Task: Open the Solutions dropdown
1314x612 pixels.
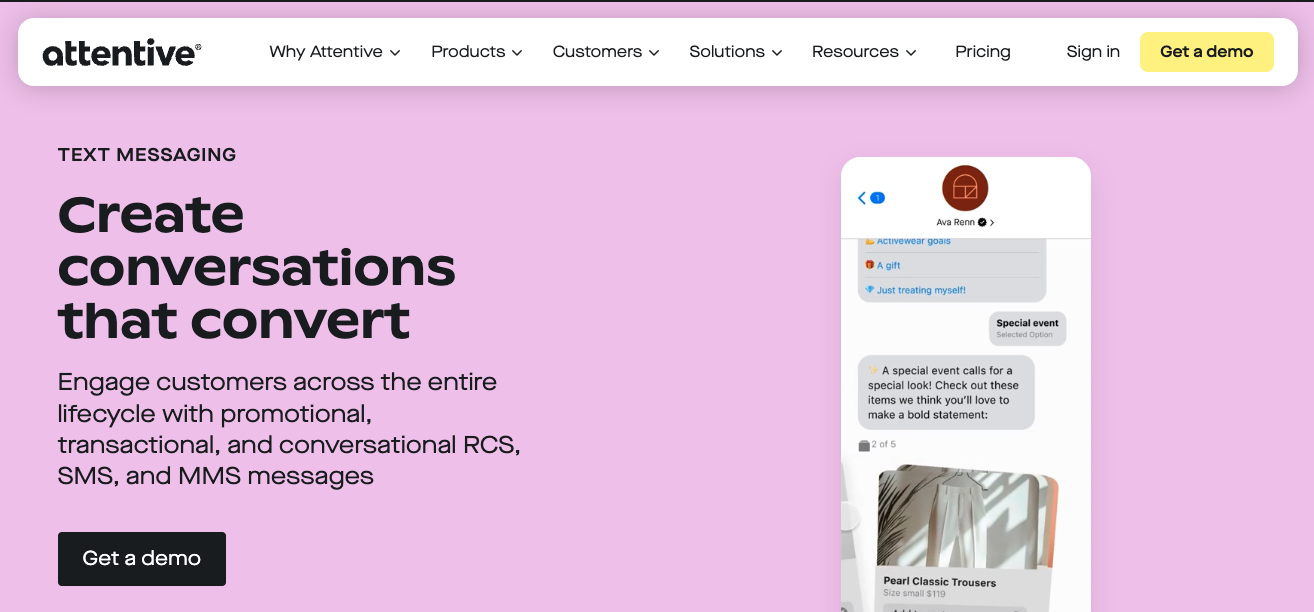Action: tap(735, 52)
